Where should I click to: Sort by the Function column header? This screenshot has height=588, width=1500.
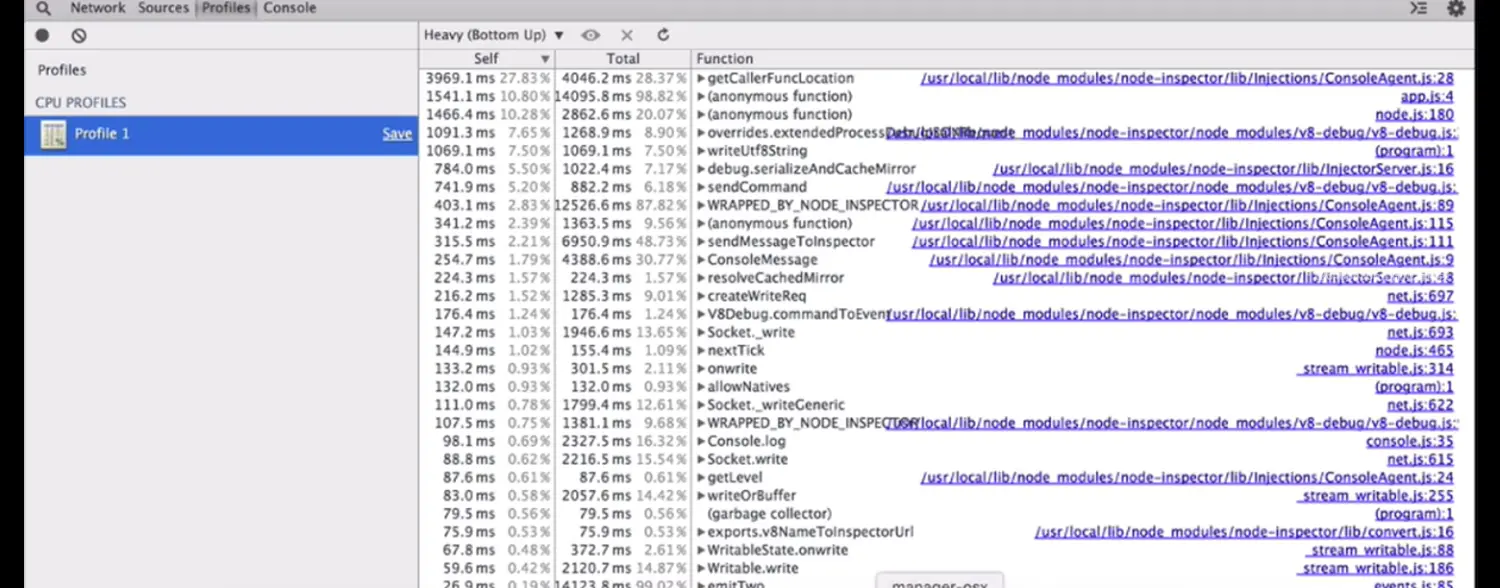tap(1083, 59)
